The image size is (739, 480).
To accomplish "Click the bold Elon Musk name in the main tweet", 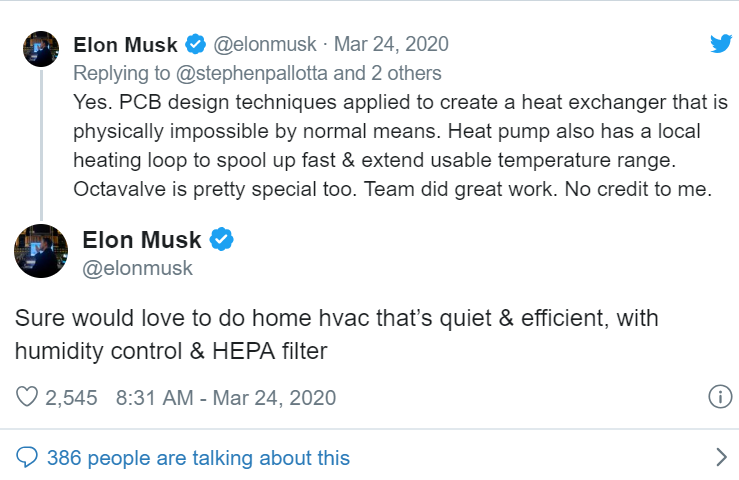I will point(141,240).
